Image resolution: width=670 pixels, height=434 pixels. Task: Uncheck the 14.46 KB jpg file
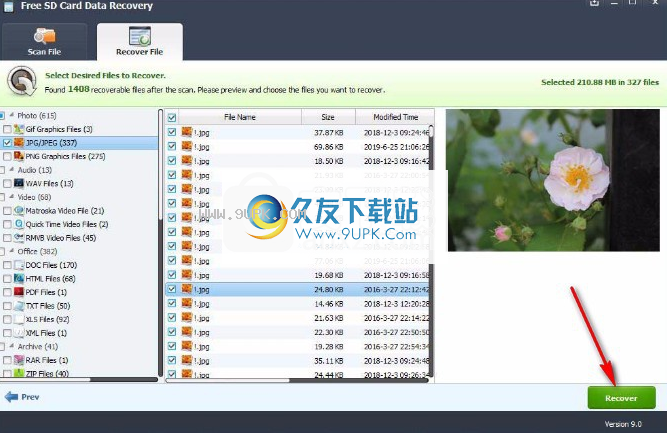point(172,303)
